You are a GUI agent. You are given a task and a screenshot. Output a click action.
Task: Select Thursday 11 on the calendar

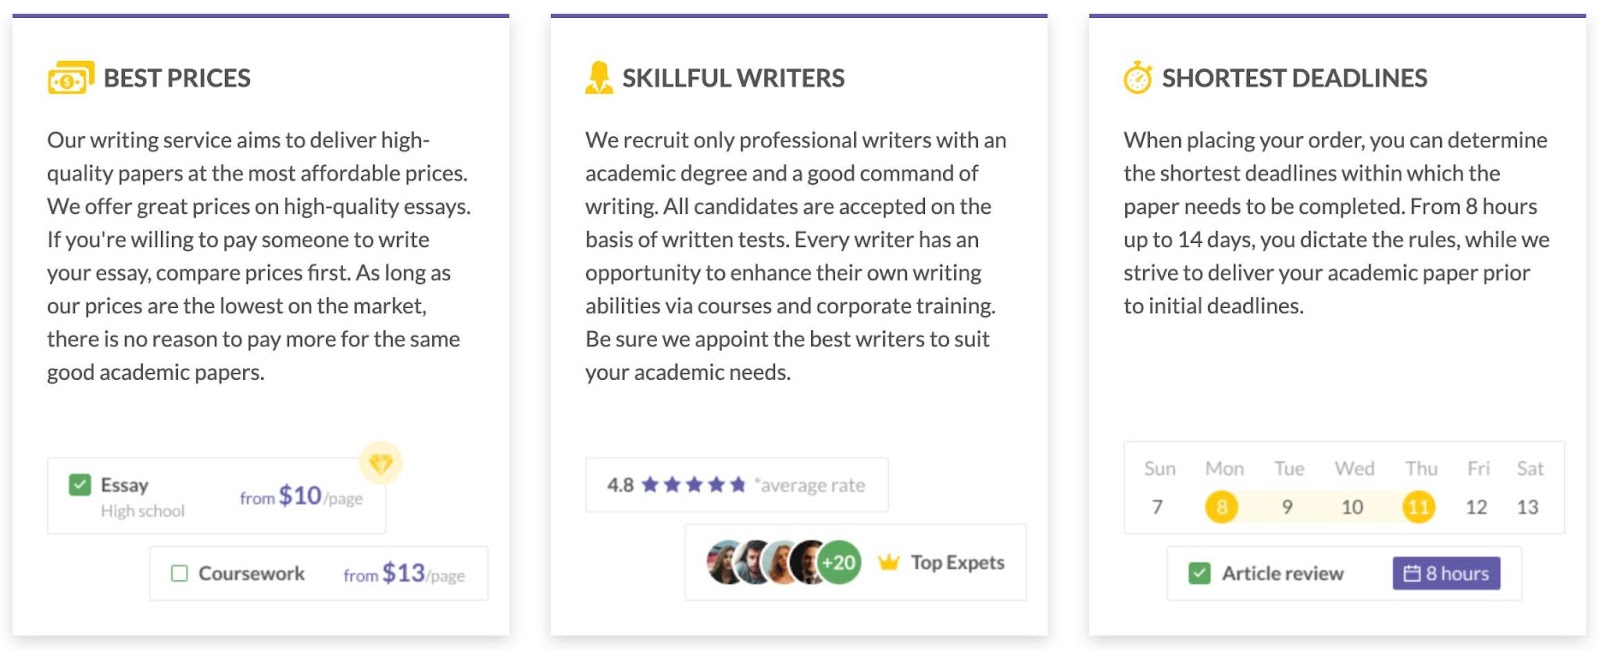1418,507
